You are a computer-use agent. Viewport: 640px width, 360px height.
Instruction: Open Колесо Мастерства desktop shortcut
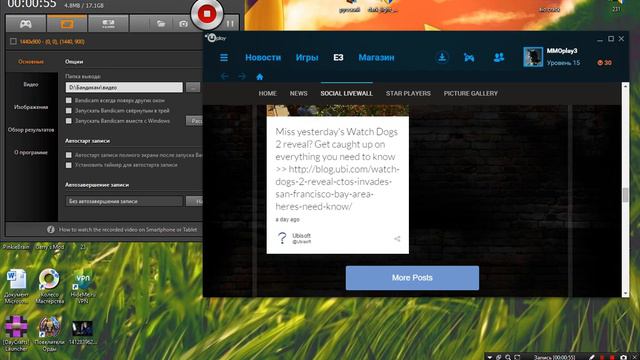[x=49, y=286]
